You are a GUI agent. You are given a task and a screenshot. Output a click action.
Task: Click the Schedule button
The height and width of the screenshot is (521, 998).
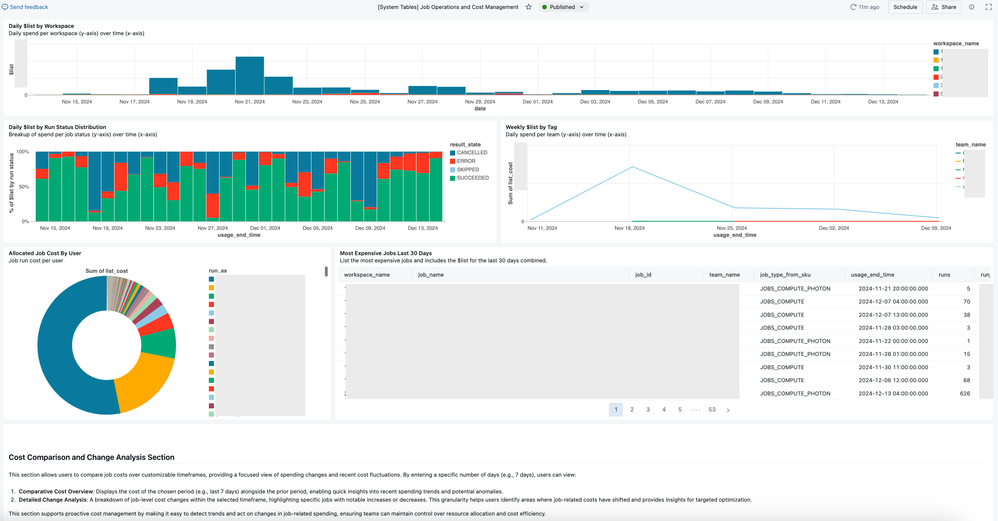pos(905,7)
